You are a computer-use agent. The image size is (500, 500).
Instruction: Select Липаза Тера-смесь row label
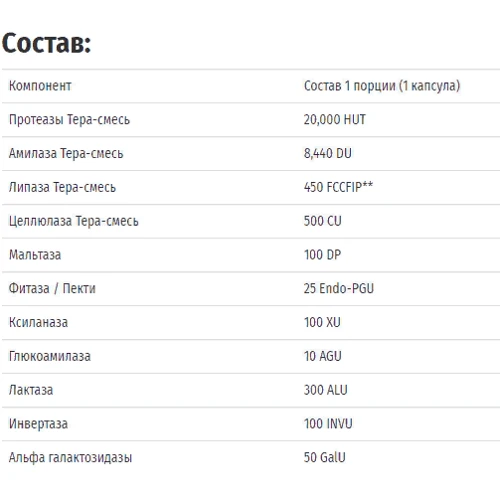(62, 187)
